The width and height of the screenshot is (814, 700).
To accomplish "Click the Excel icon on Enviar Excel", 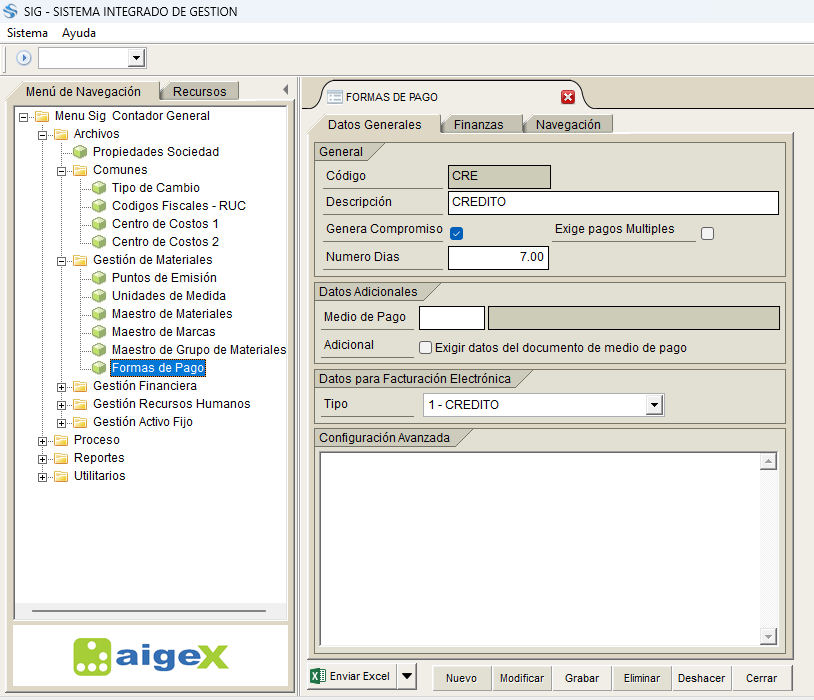I will coord(318,676).
